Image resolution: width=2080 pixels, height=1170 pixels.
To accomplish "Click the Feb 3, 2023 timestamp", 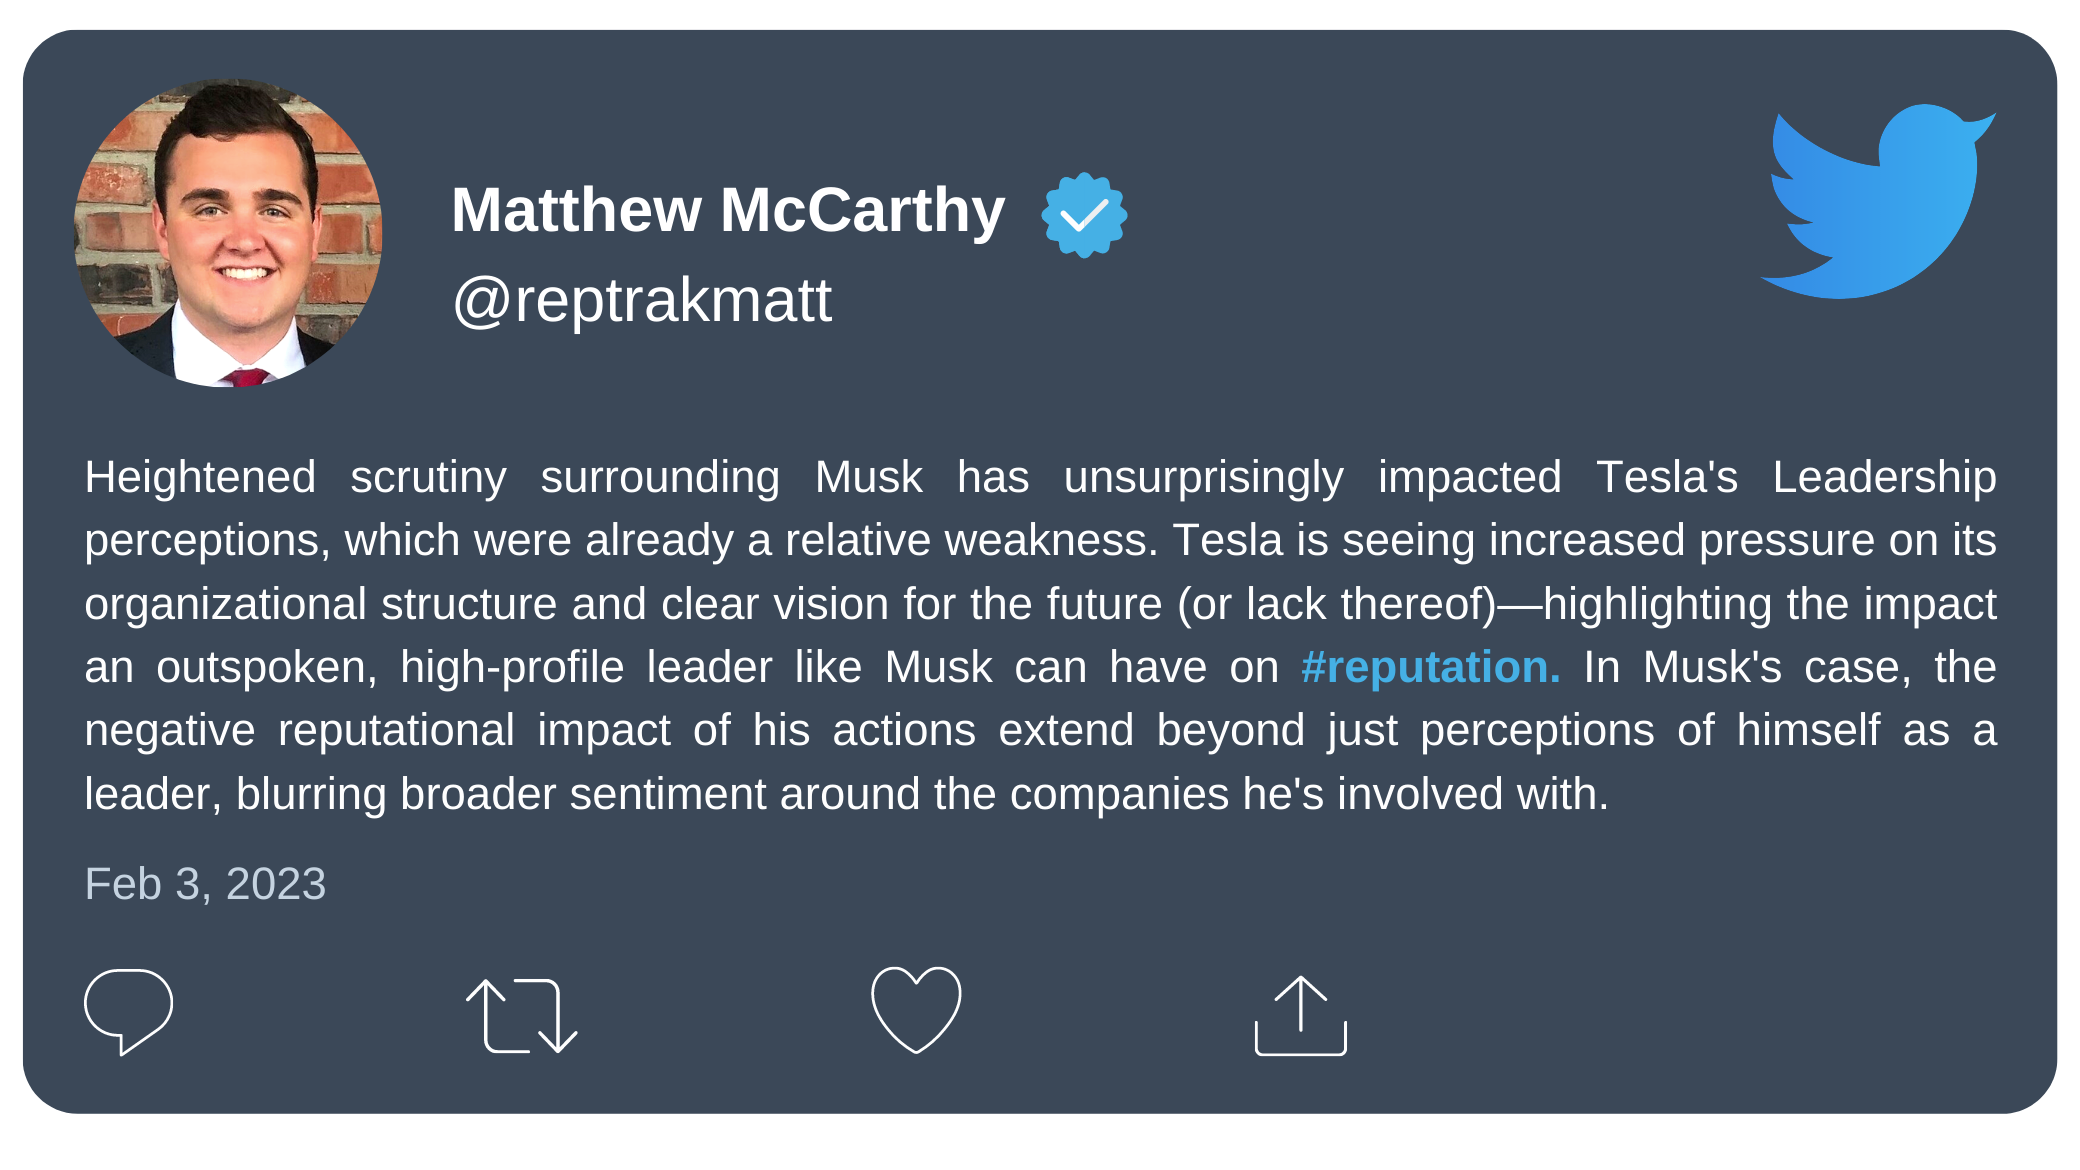I will click(x=205, y=884).
